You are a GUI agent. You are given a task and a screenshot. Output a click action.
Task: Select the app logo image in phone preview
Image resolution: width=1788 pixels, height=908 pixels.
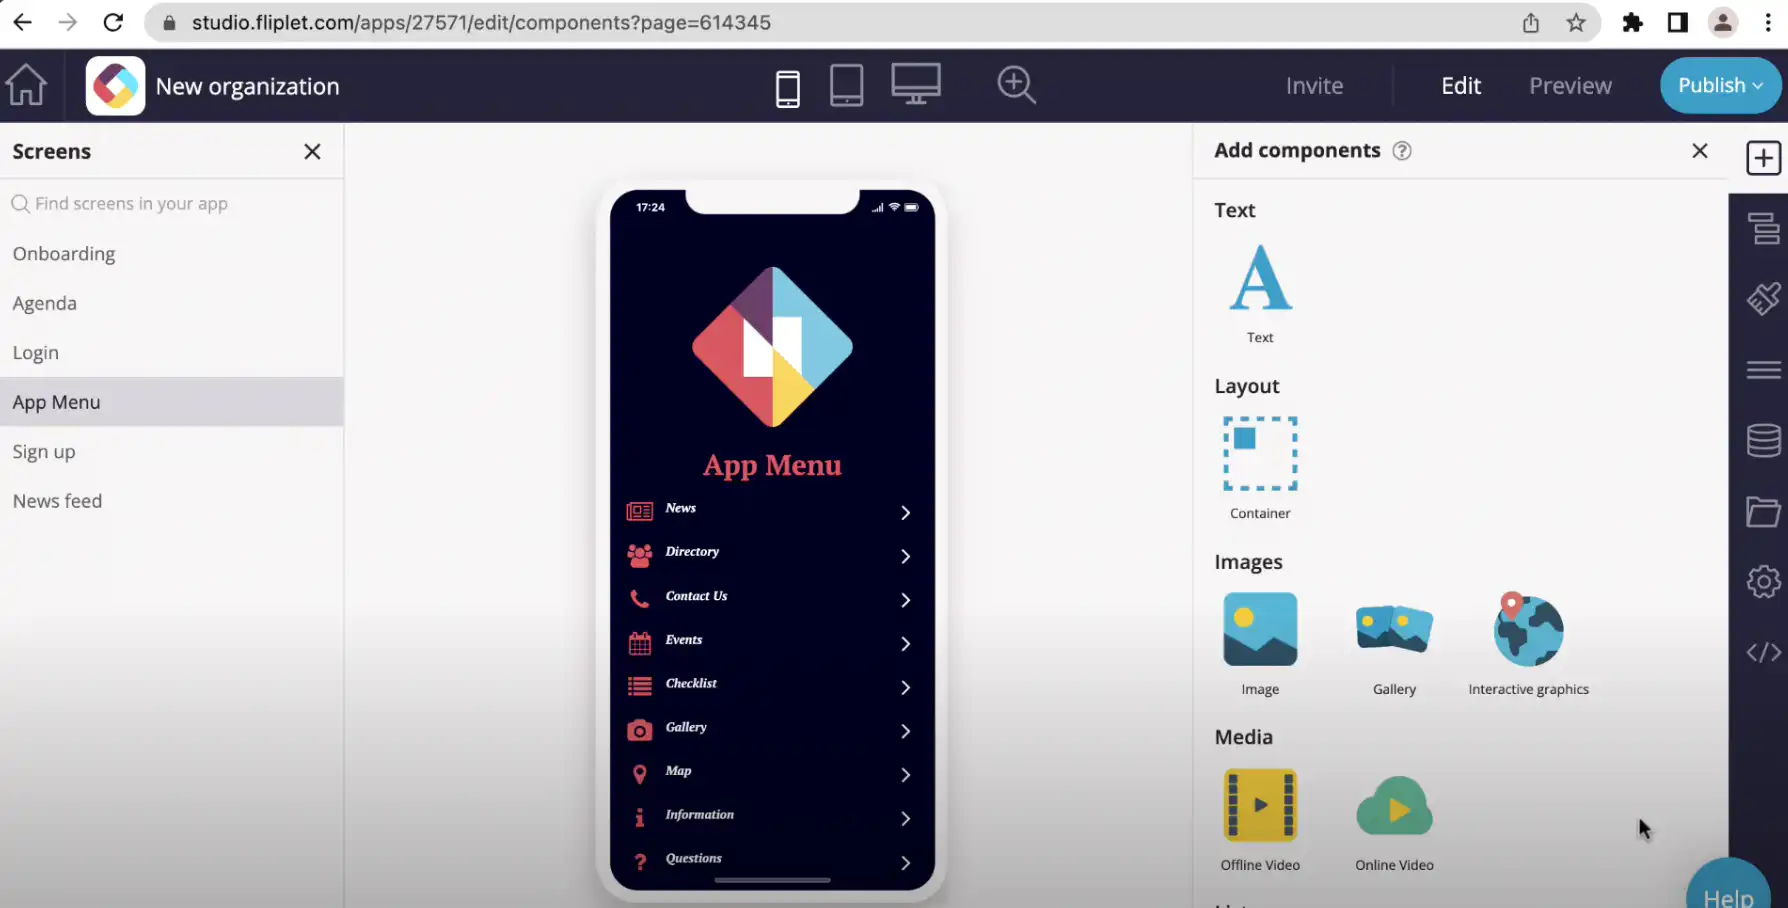pyautogui.click(x=772, y=347)
